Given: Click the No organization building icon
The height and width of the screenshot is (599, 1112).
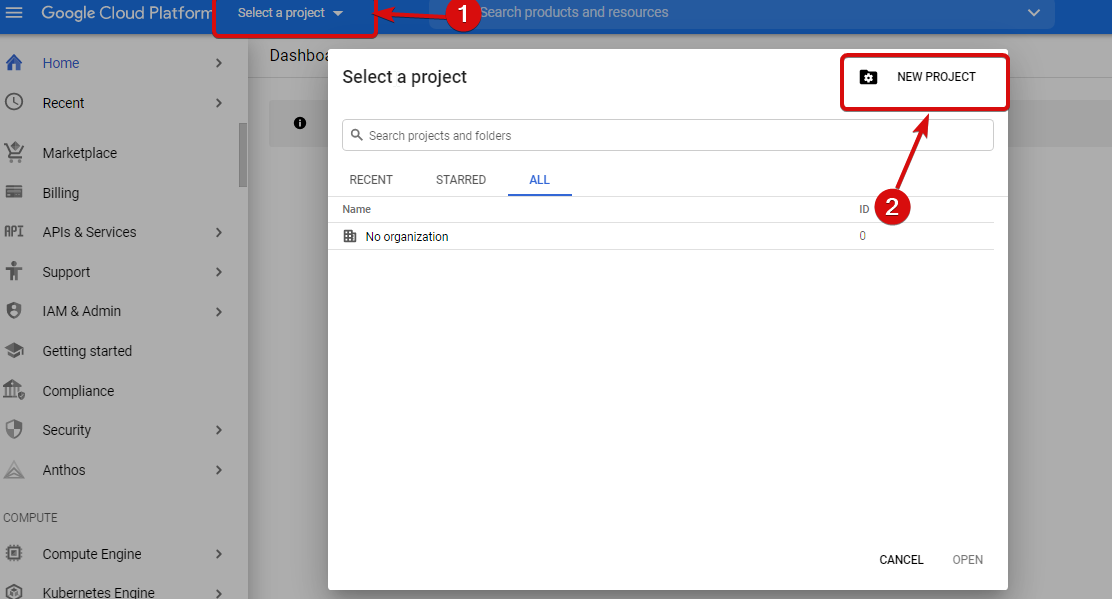Looking at the screenshot, I should (x=350, y=236).
